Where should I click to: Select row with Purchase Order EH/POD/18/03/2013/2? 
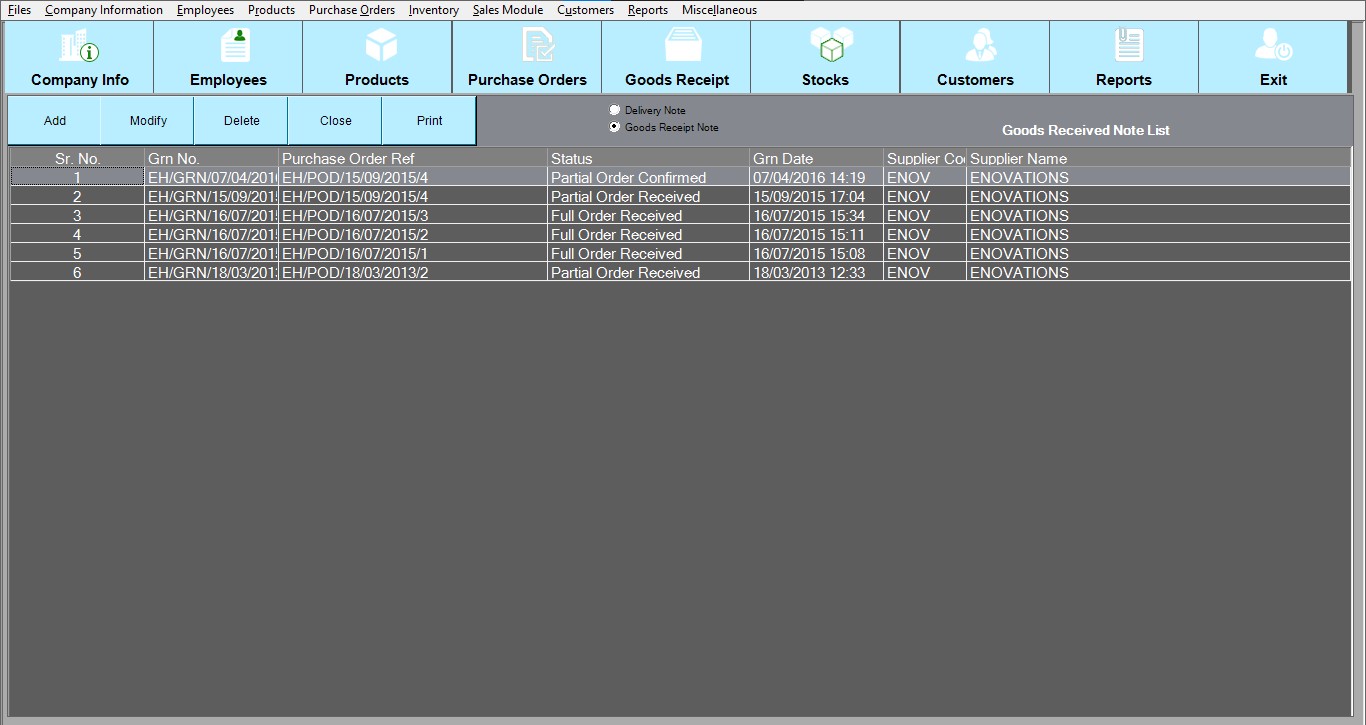coord(355,273)
